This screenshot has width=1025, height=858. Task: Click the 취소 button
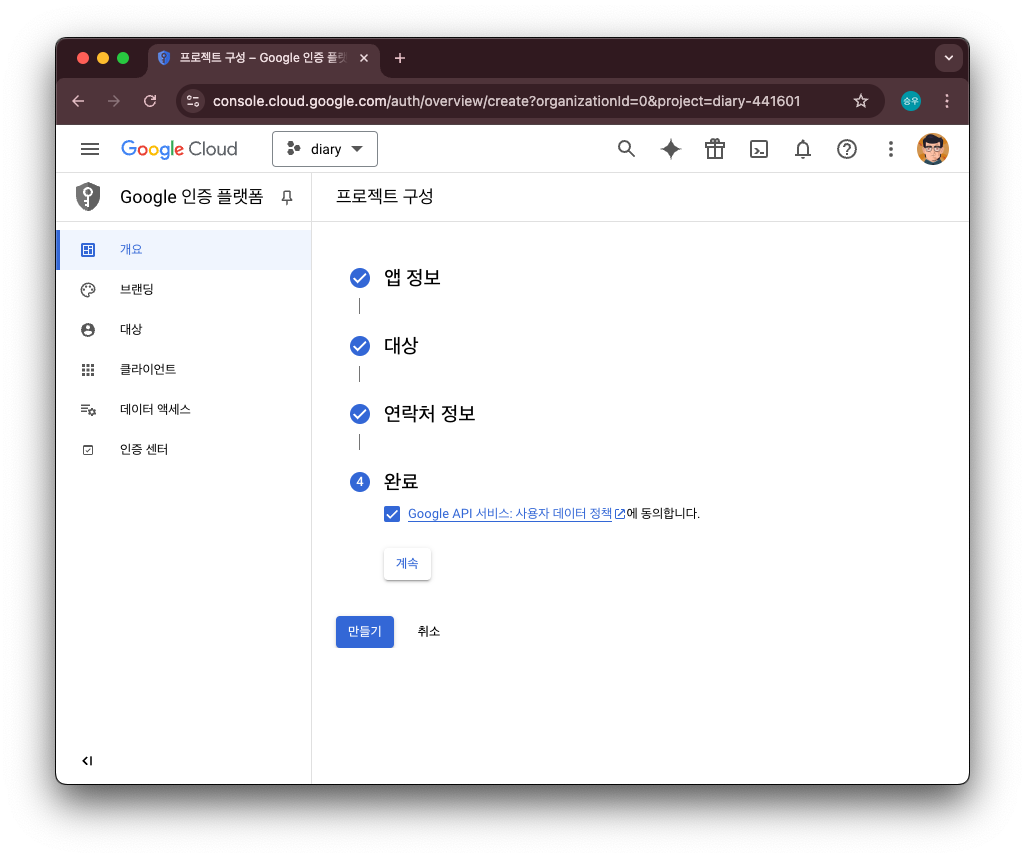click(x=429, y=632)
